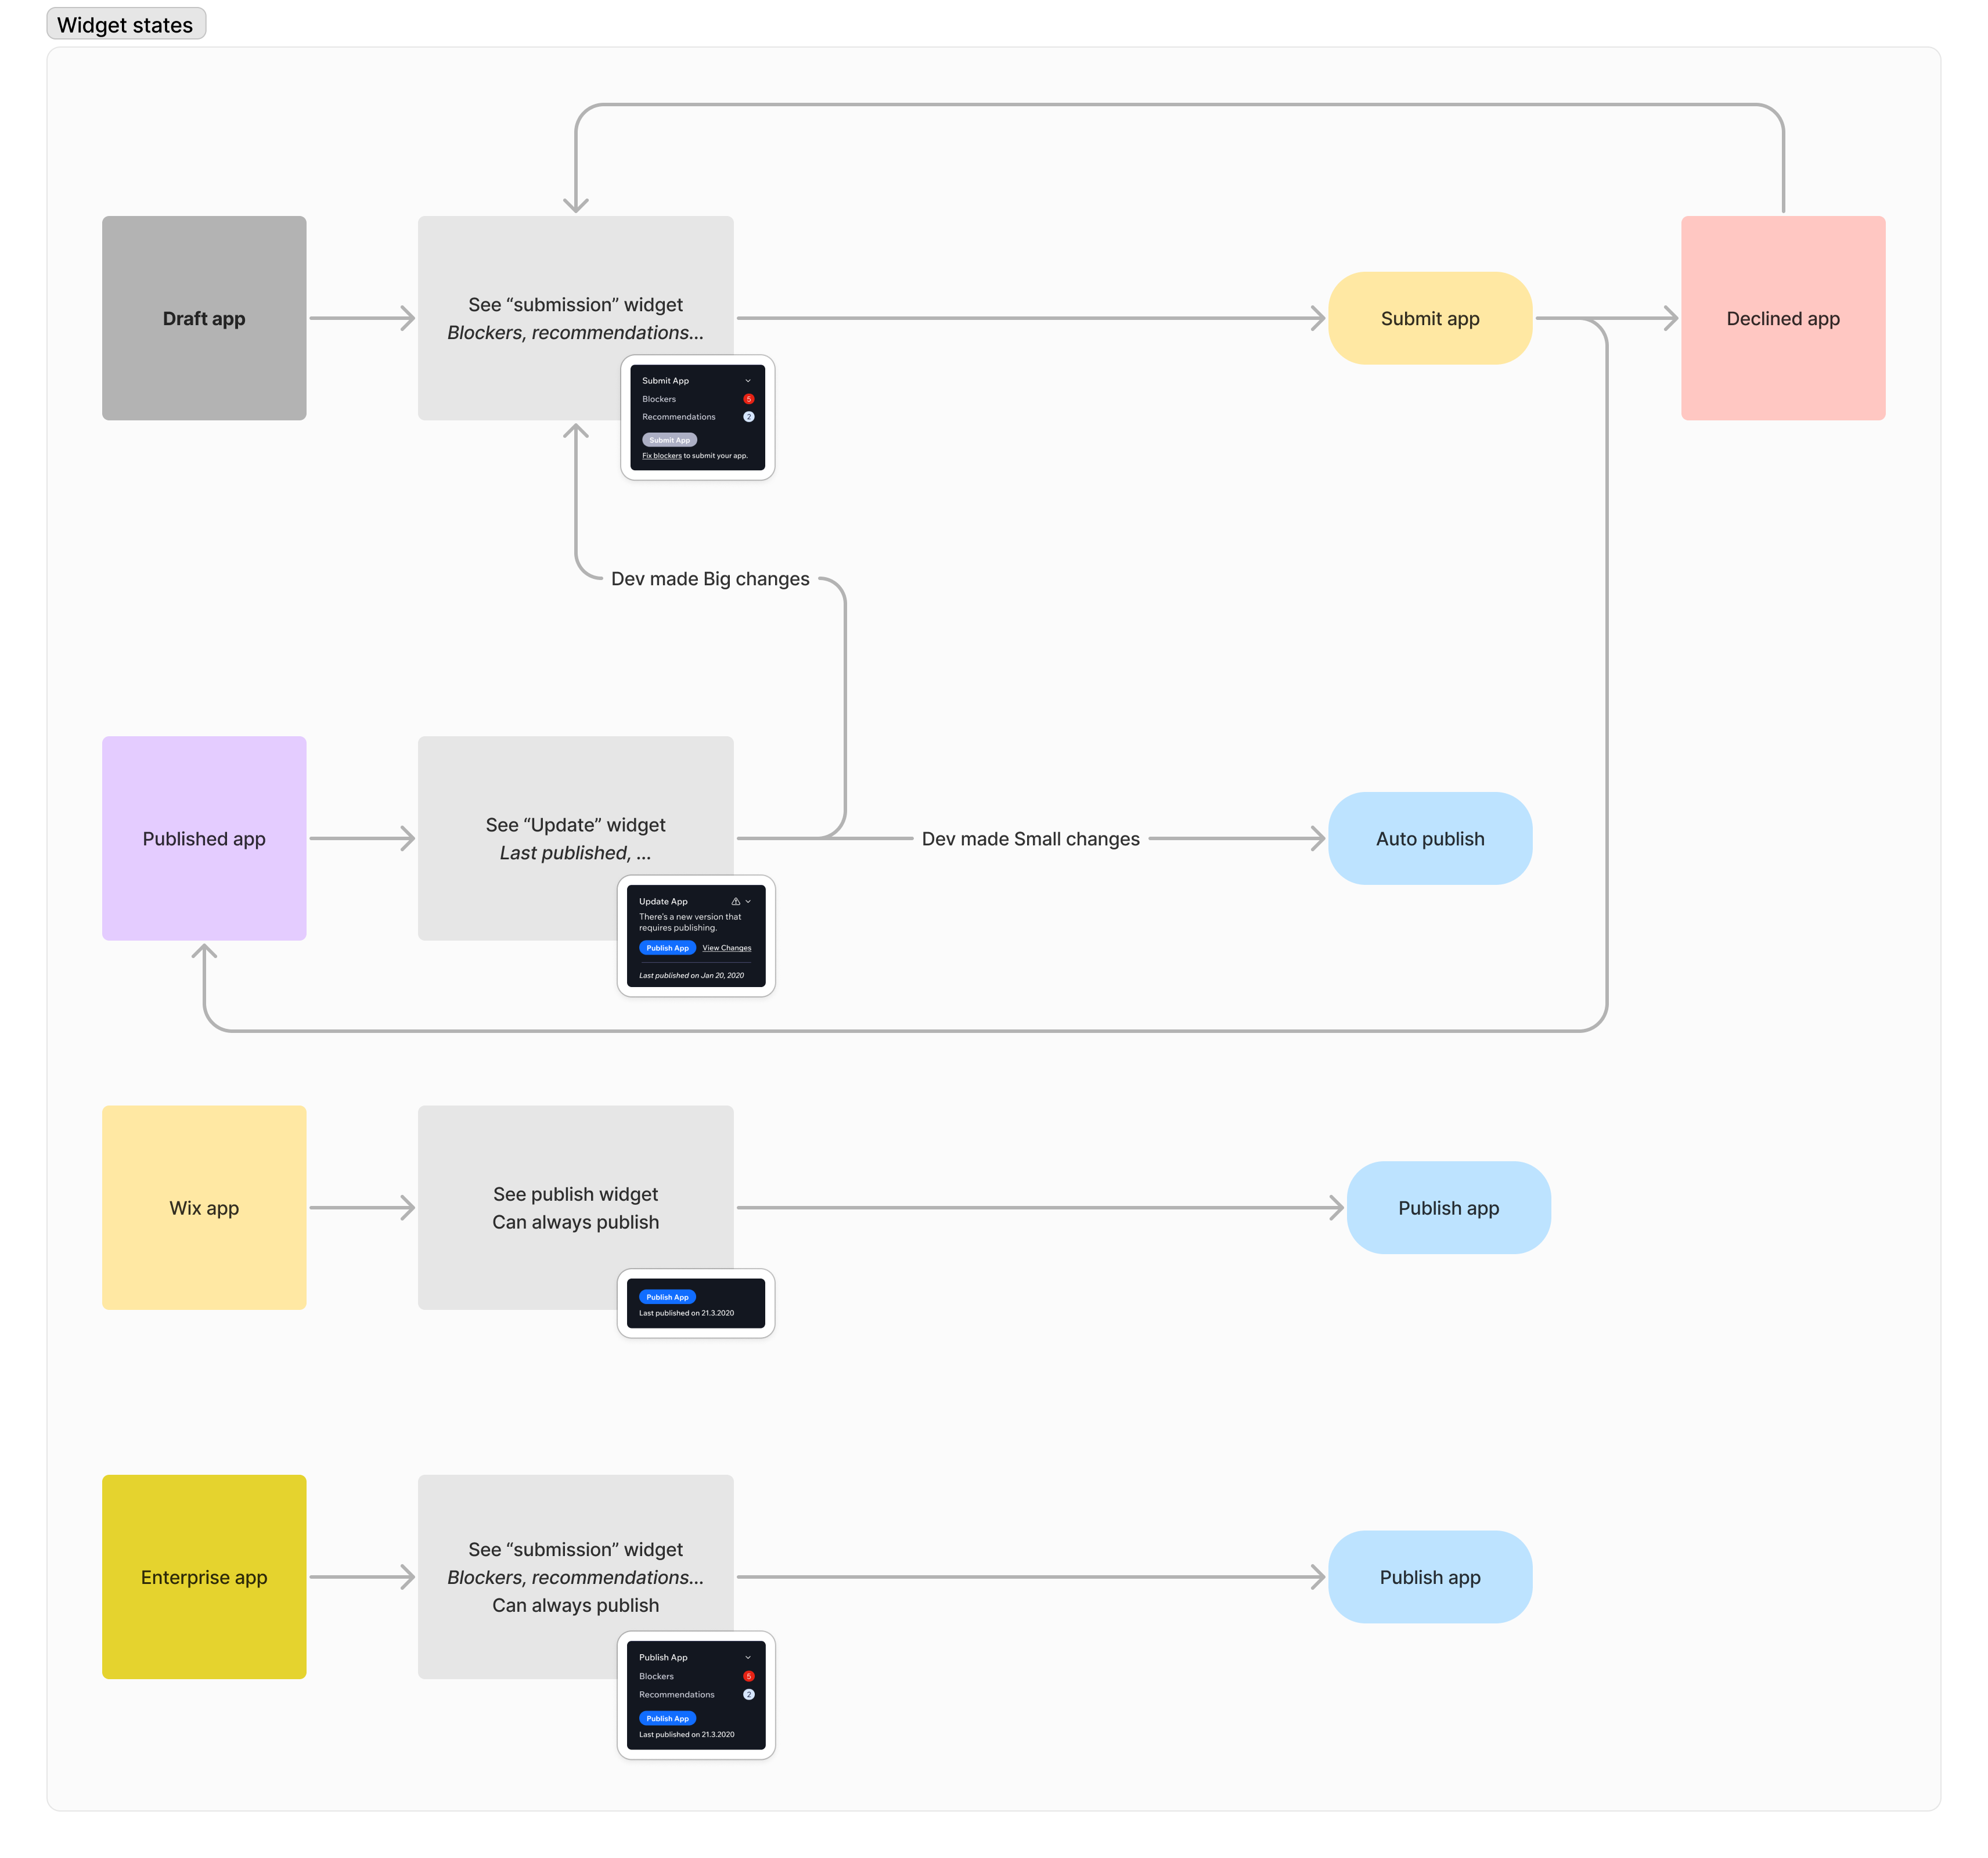
Task: Click the red Blockers badge in Submit App widget
Action: coord(748,399)
